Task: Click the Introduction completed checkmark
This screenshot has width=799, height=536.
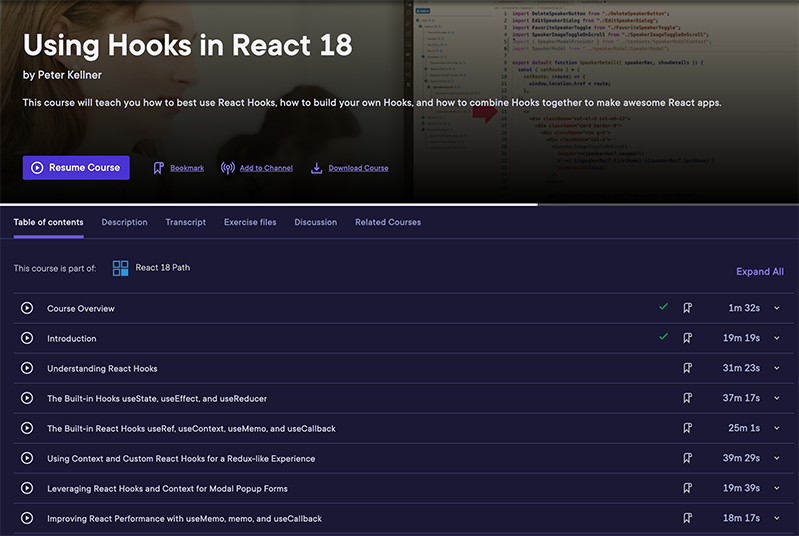Action: tap(663, 337)
